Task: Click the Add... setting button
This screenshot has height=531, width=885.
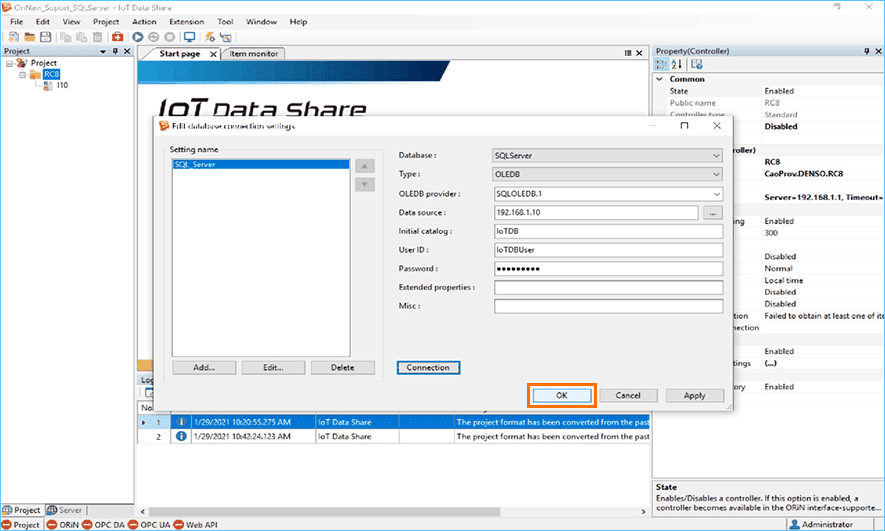Action: pyautogui.click(x=204, y=367)
